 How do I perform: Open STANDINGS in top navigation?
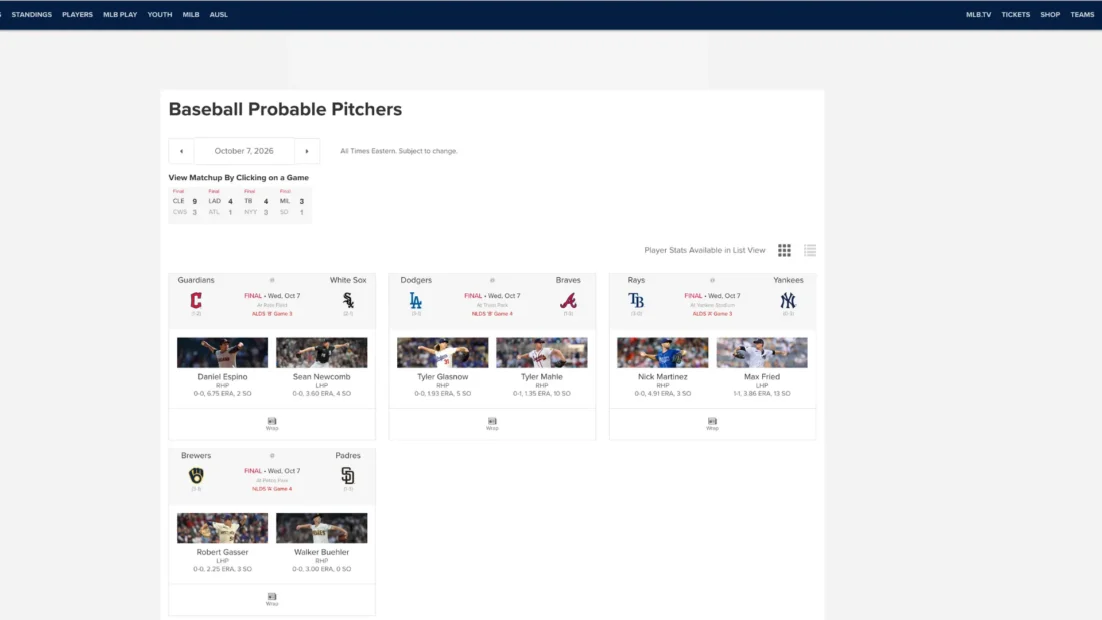32,15
